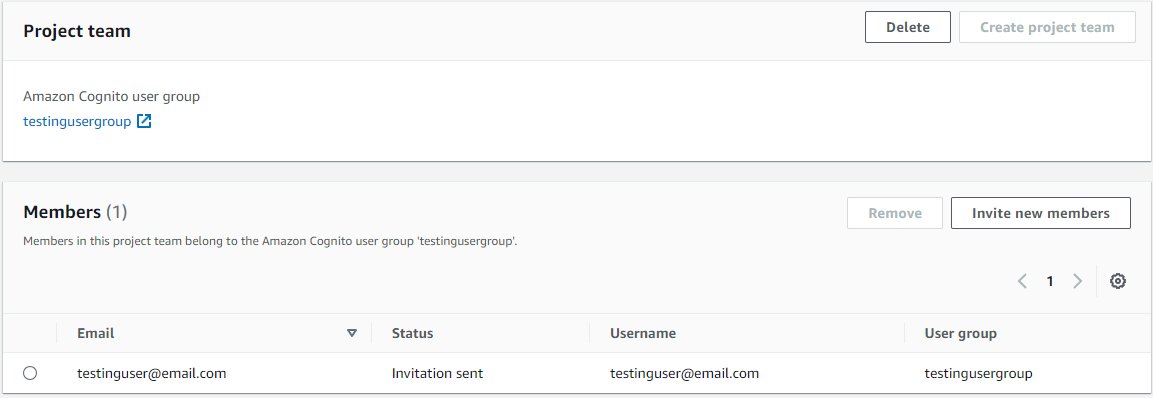Click the testinguser@email.com username cell
Image resolution: width=1153 pixels, height=398 pixels.
[685, 373]
